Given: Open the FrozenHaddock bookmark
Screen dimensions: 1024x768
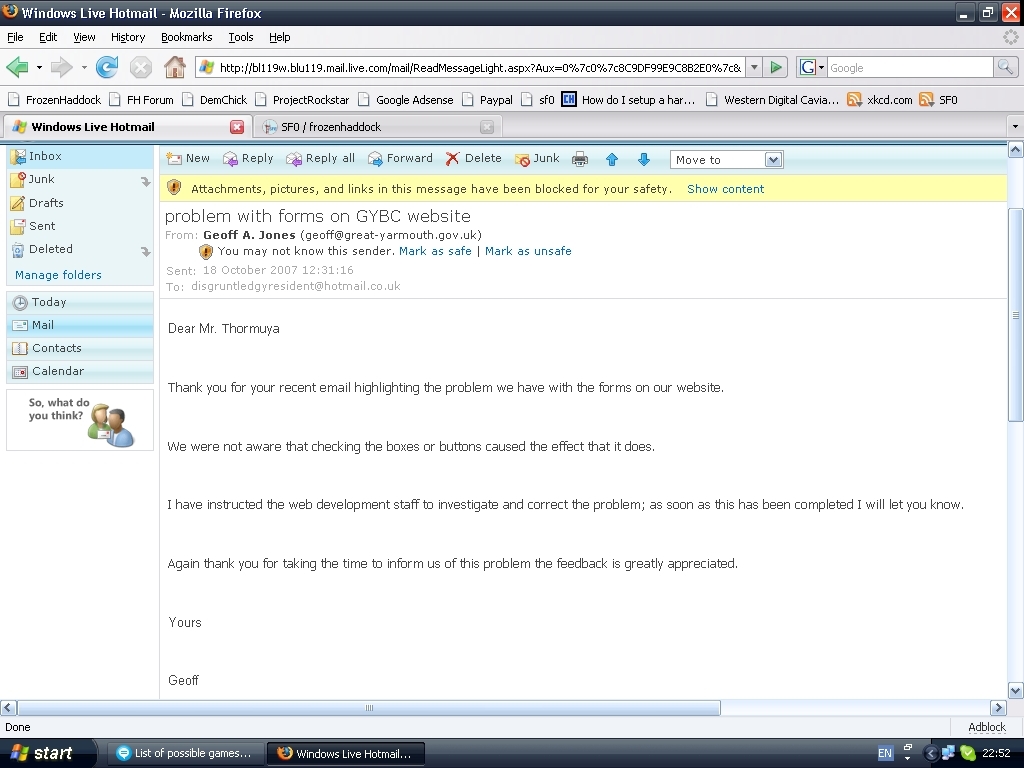Looking at the screenshot, I should point(54,100).
